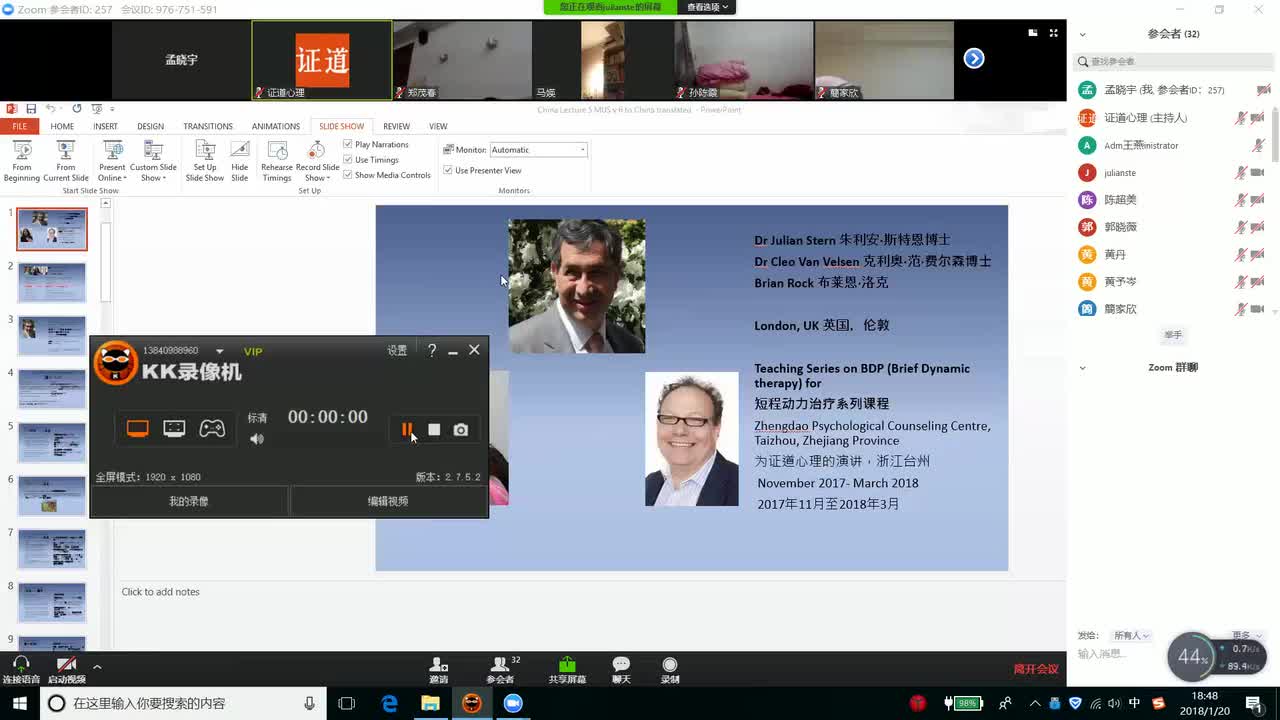The width and height of the screenshot is (1280, 720).
Task: Stop recording in KK recorder
Action: tap(434, 430)
